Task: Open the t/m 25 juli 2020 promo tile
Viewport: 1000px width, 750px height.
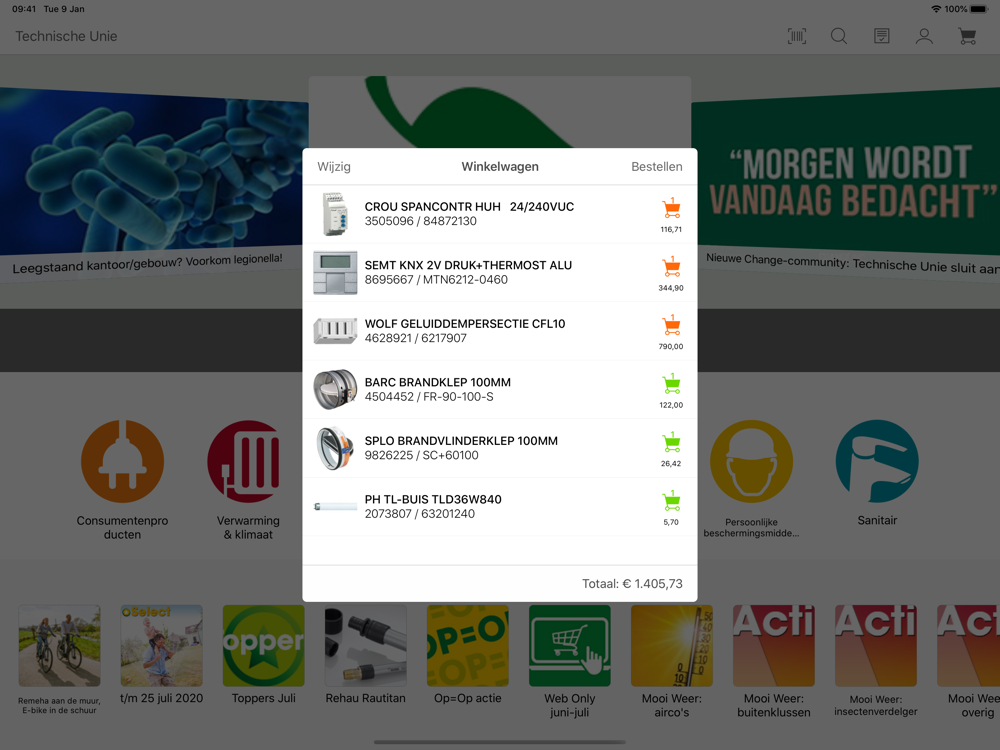Action: point(161,646)
